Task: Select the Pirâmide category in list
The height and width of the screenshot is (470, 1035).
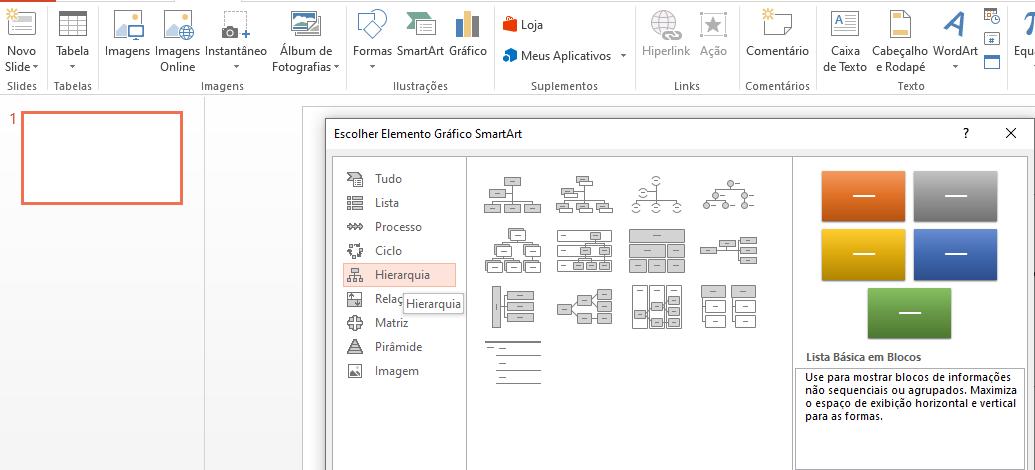Action: click(398, 347)
